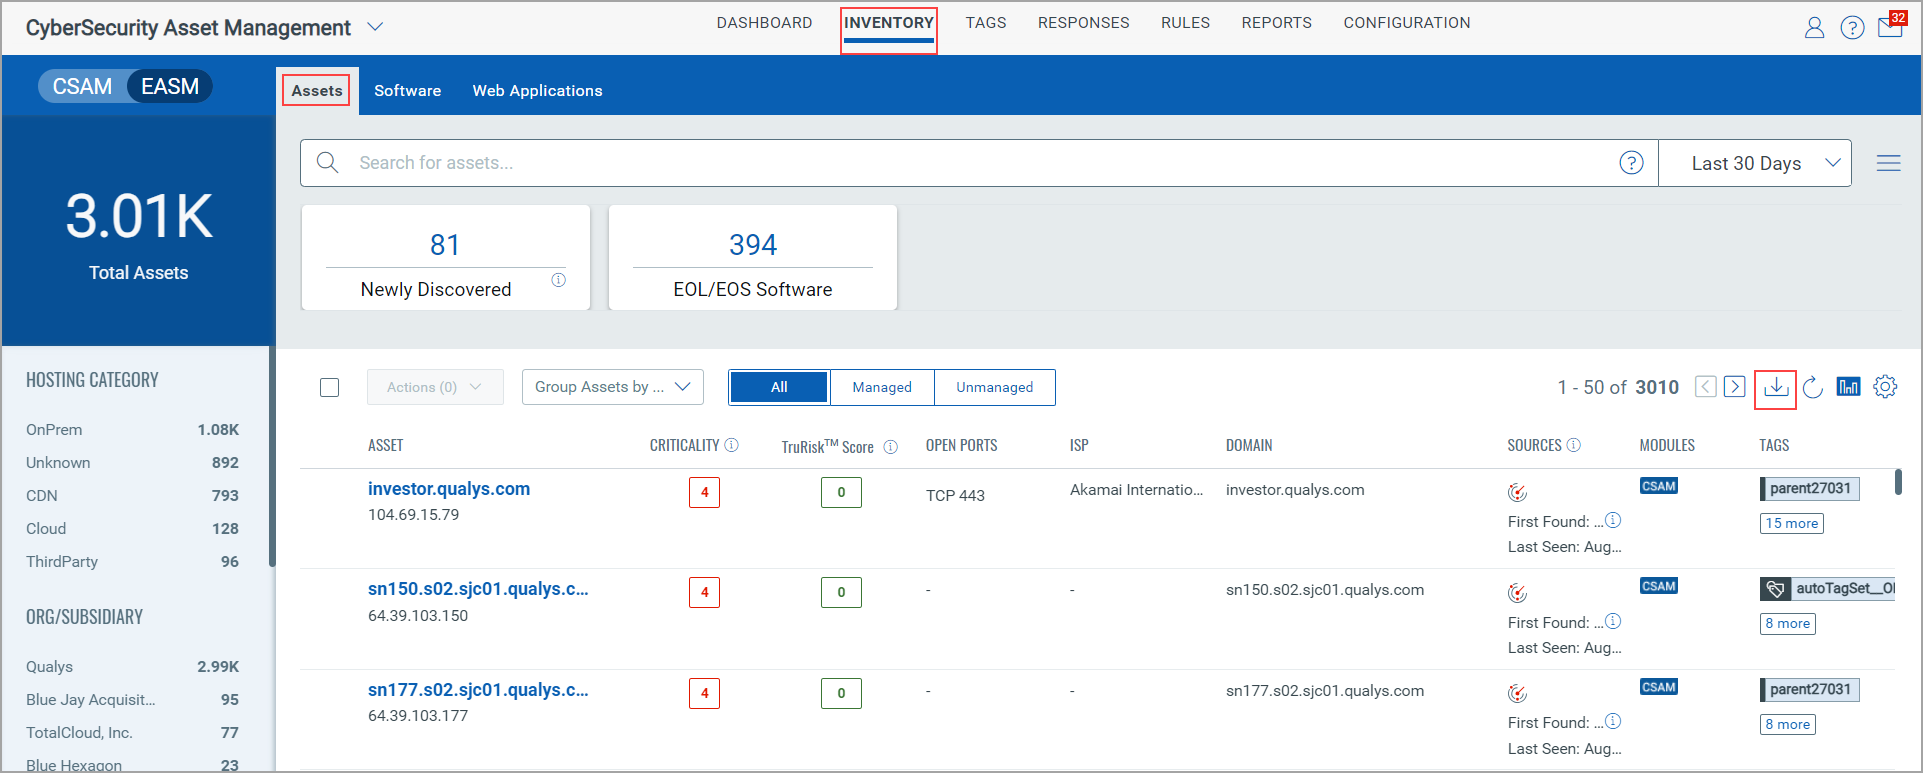Select the Web Applications sub-tab
The width and height of the screenshot is (1923, 773).
click(x=538, y=90)
